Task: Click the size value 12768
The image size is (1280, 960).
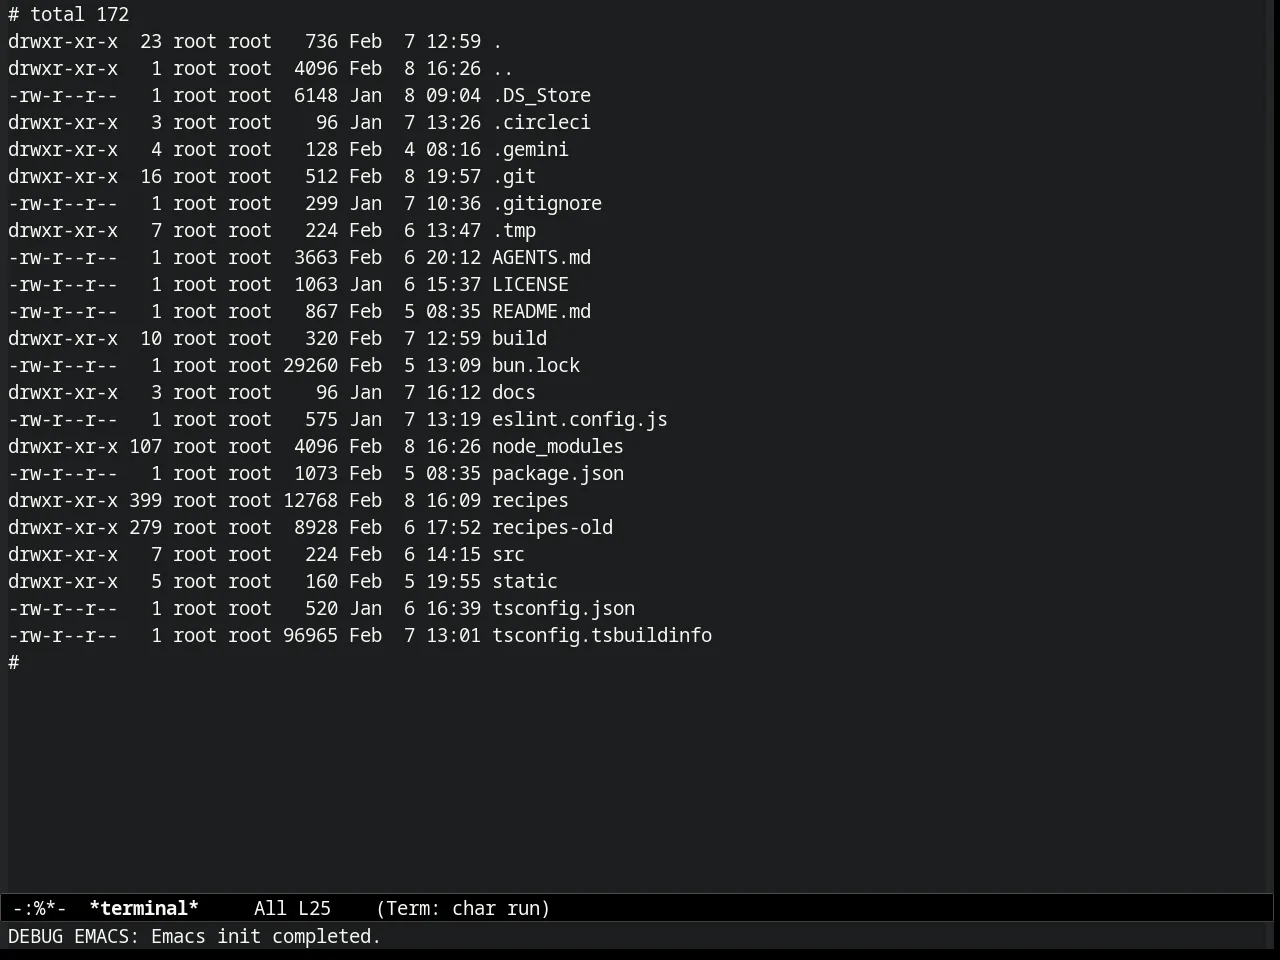Action: [310, 500]
